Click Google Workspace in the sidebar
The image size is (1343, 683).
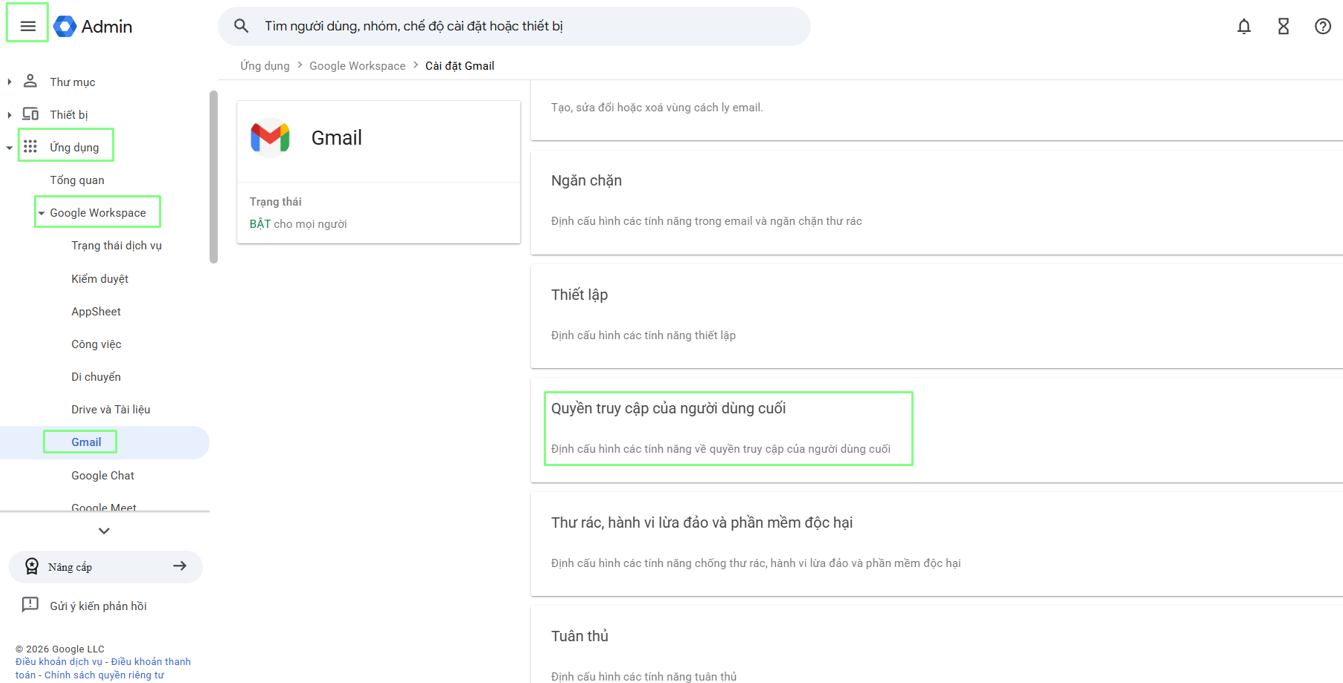98,213
